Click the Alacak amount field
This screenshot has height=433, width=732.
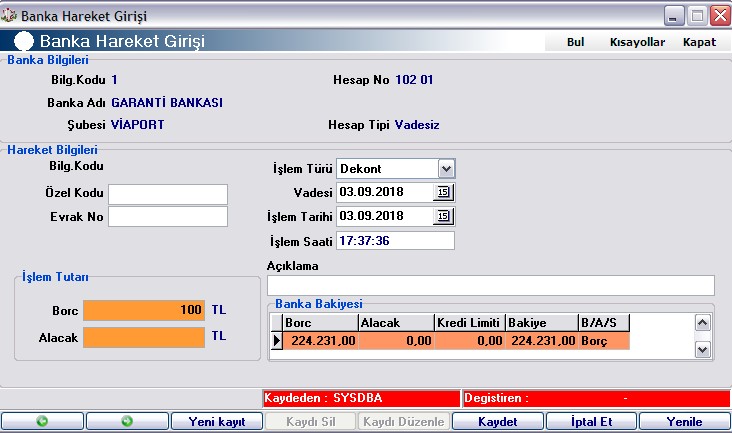144,337
